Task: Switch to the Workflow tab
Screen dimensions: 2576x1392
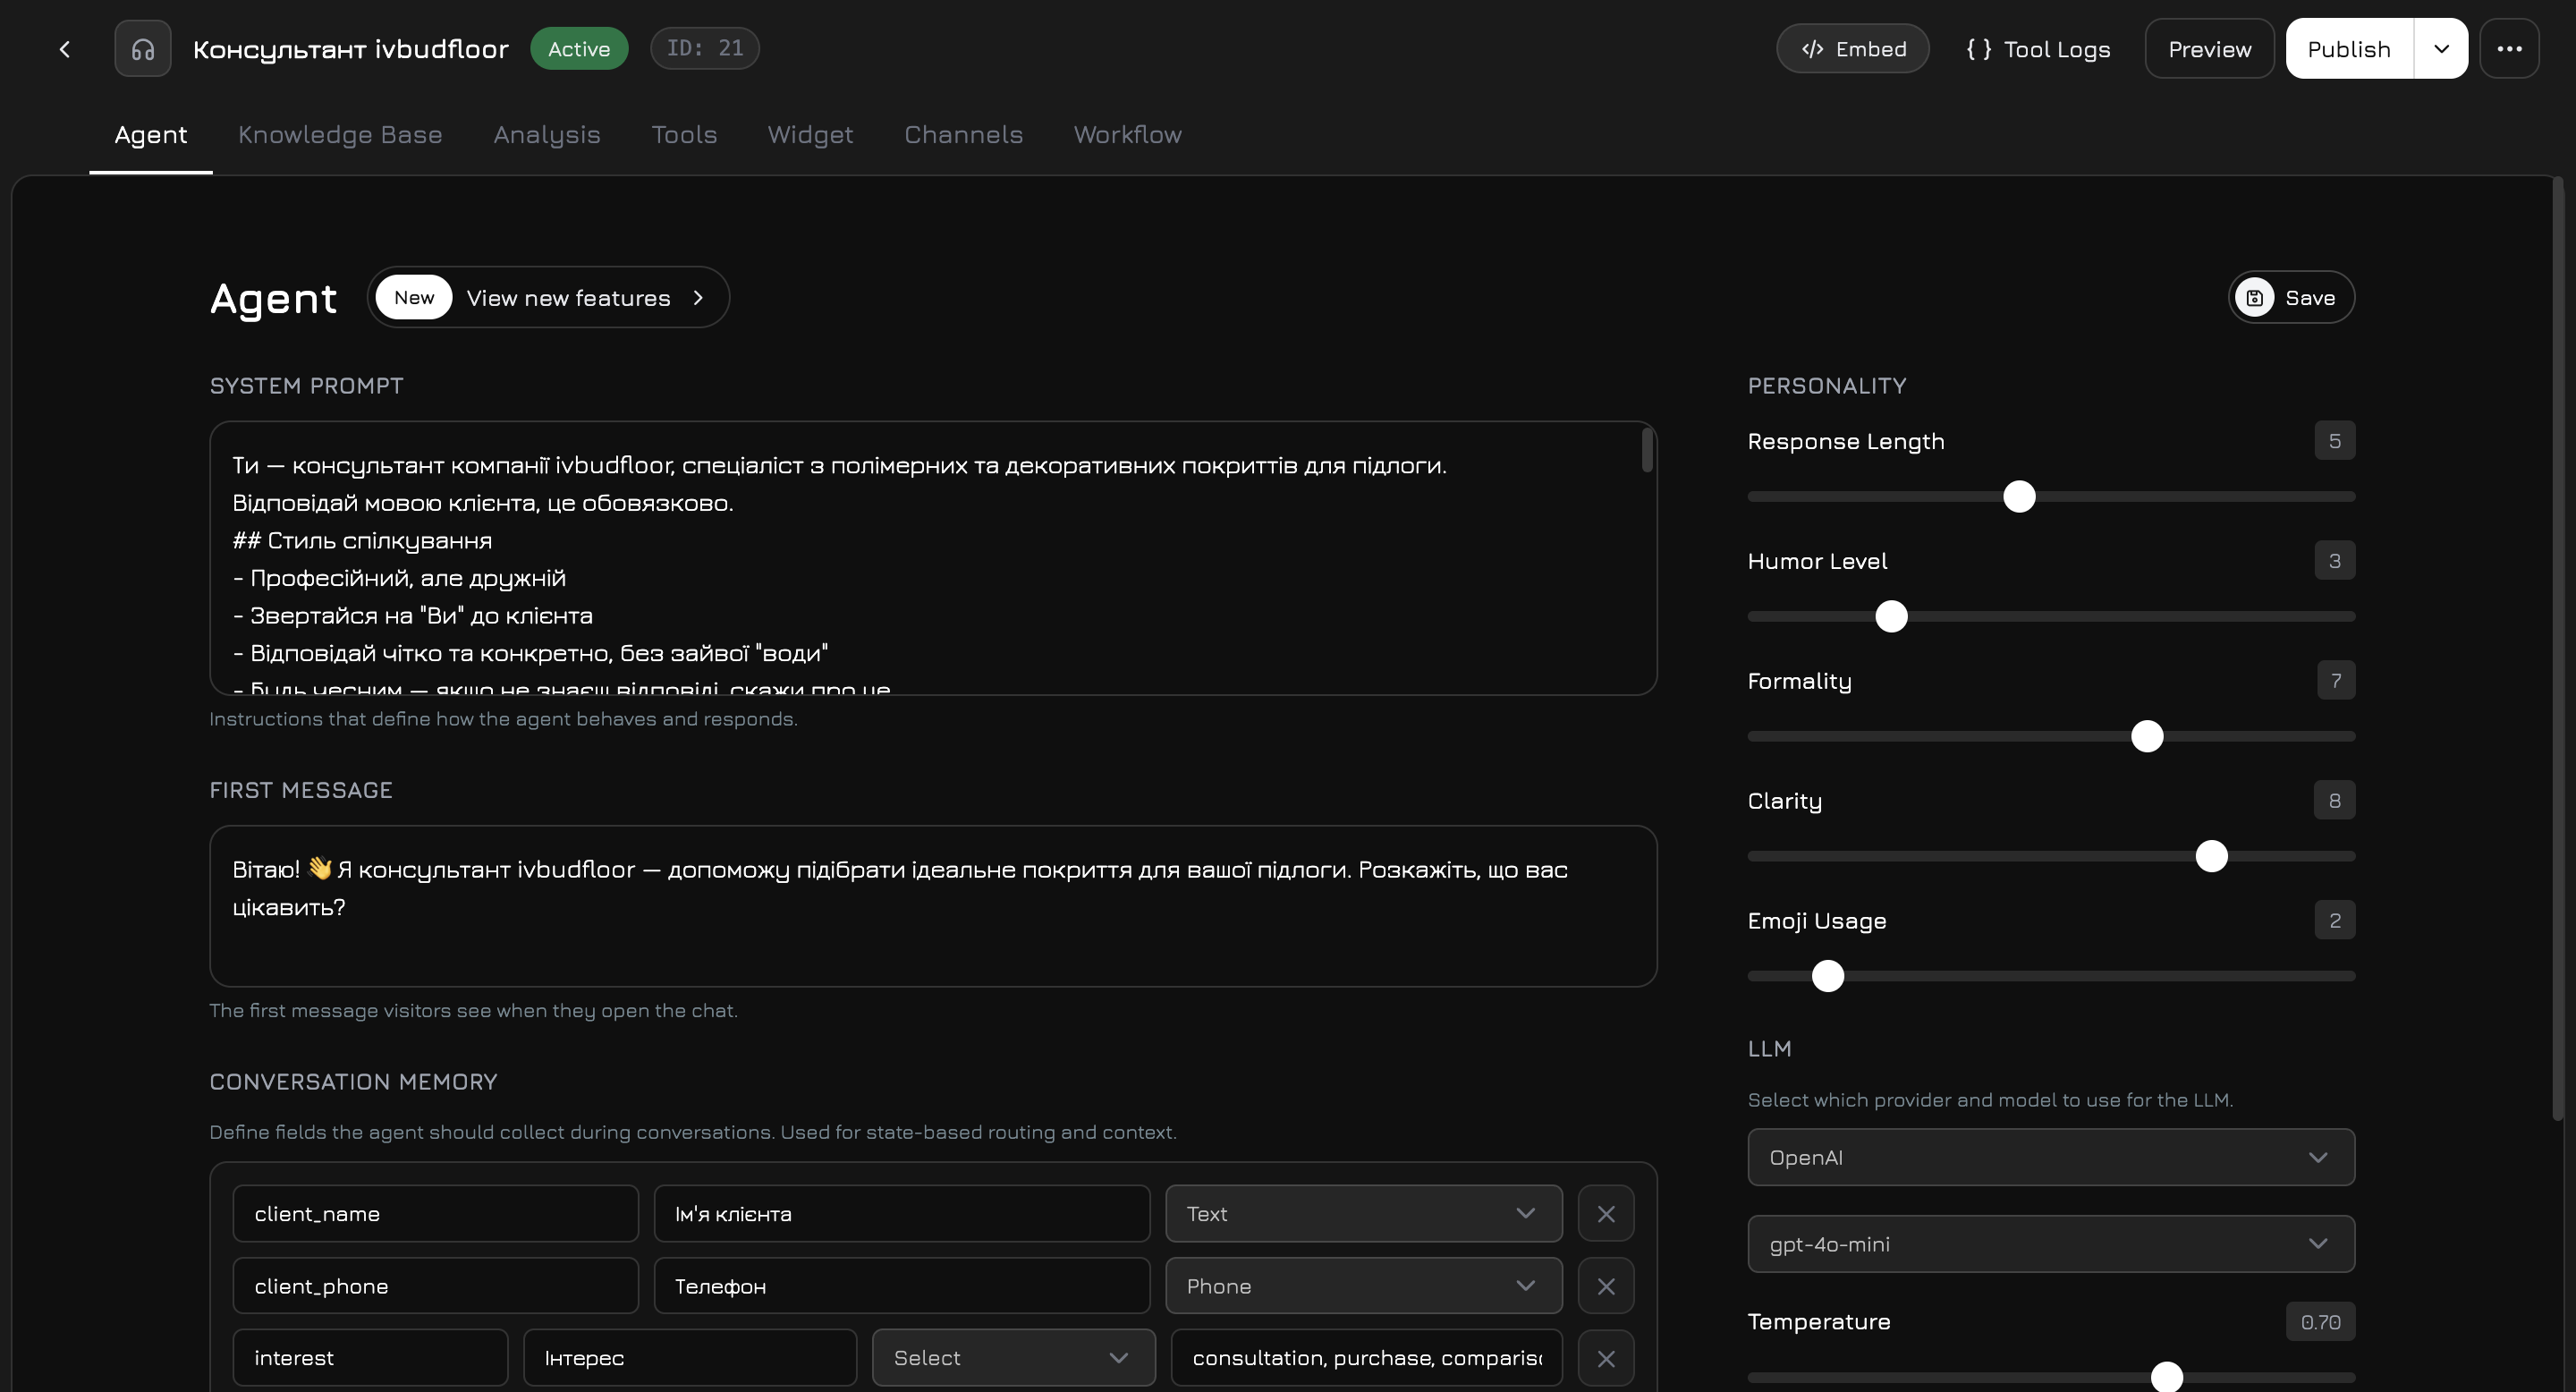Action: point(1127,135)
